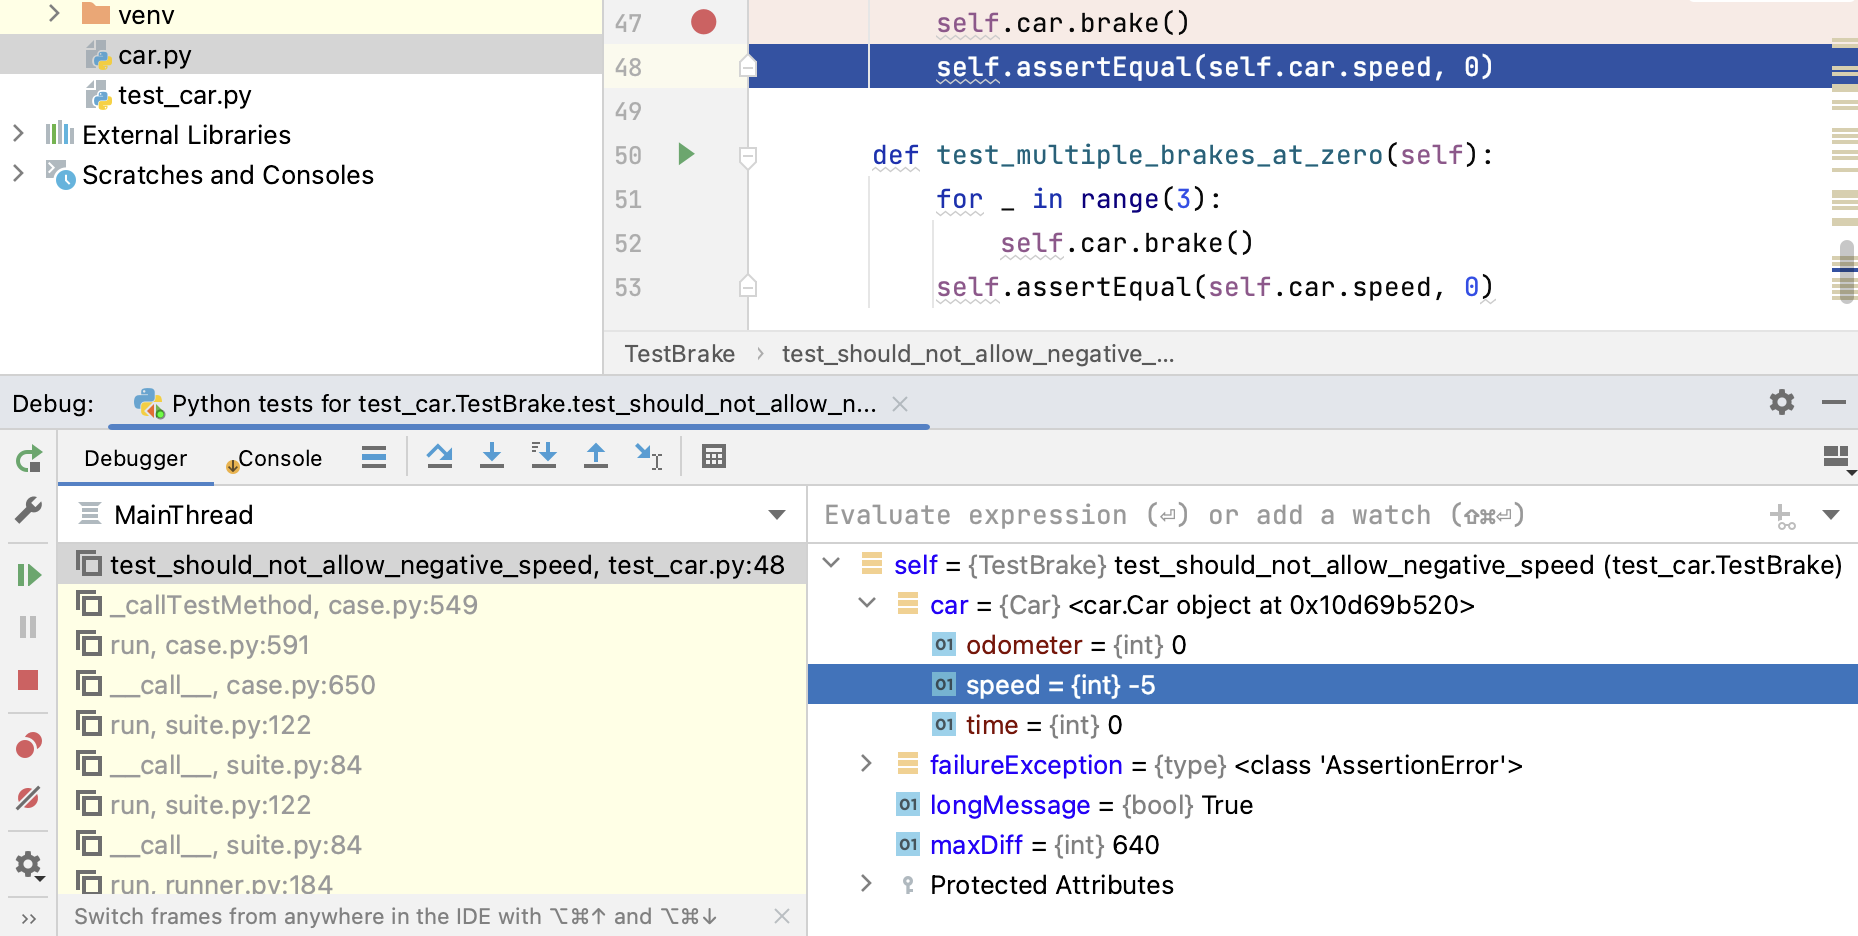Screen dimensions: 1858x936
Task: Click the Evaluate expression field
Action: [x=1170, y=515]
